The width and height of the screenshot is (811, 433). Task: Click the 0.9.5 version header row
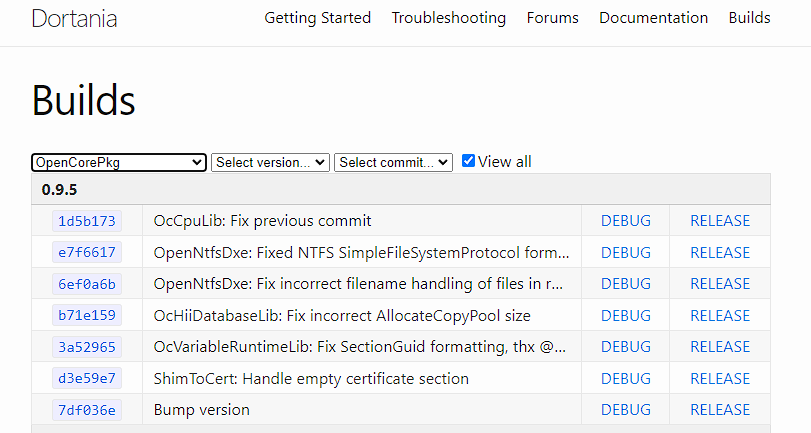tap(400, 189)
